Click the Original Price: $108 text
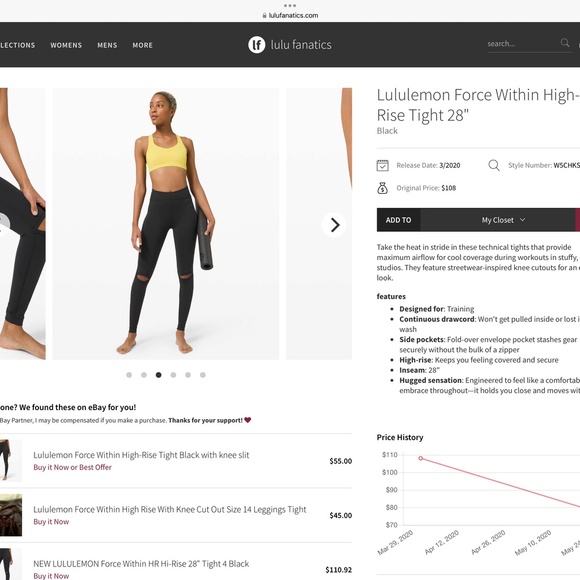 (426, 188)
